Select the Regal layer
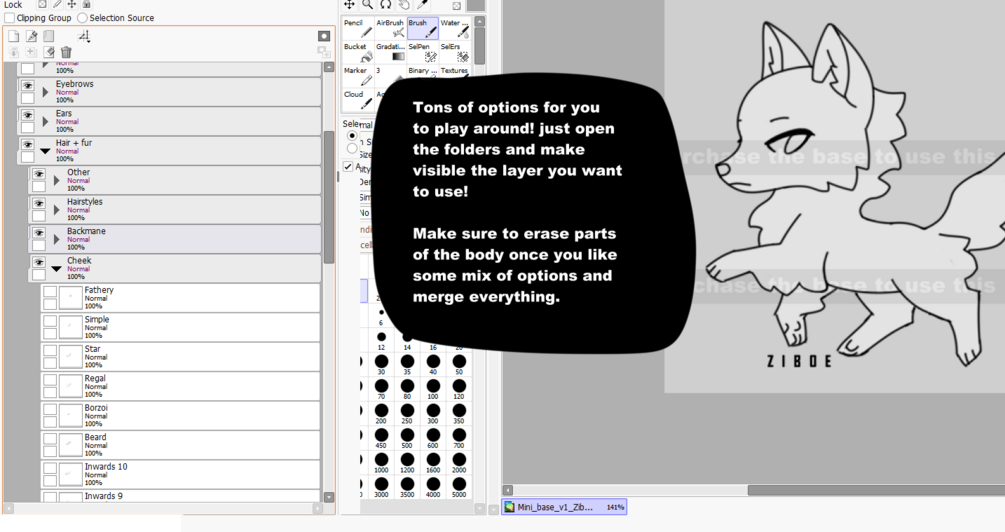This screenshot has height=532, width=1005. (181, 387)
